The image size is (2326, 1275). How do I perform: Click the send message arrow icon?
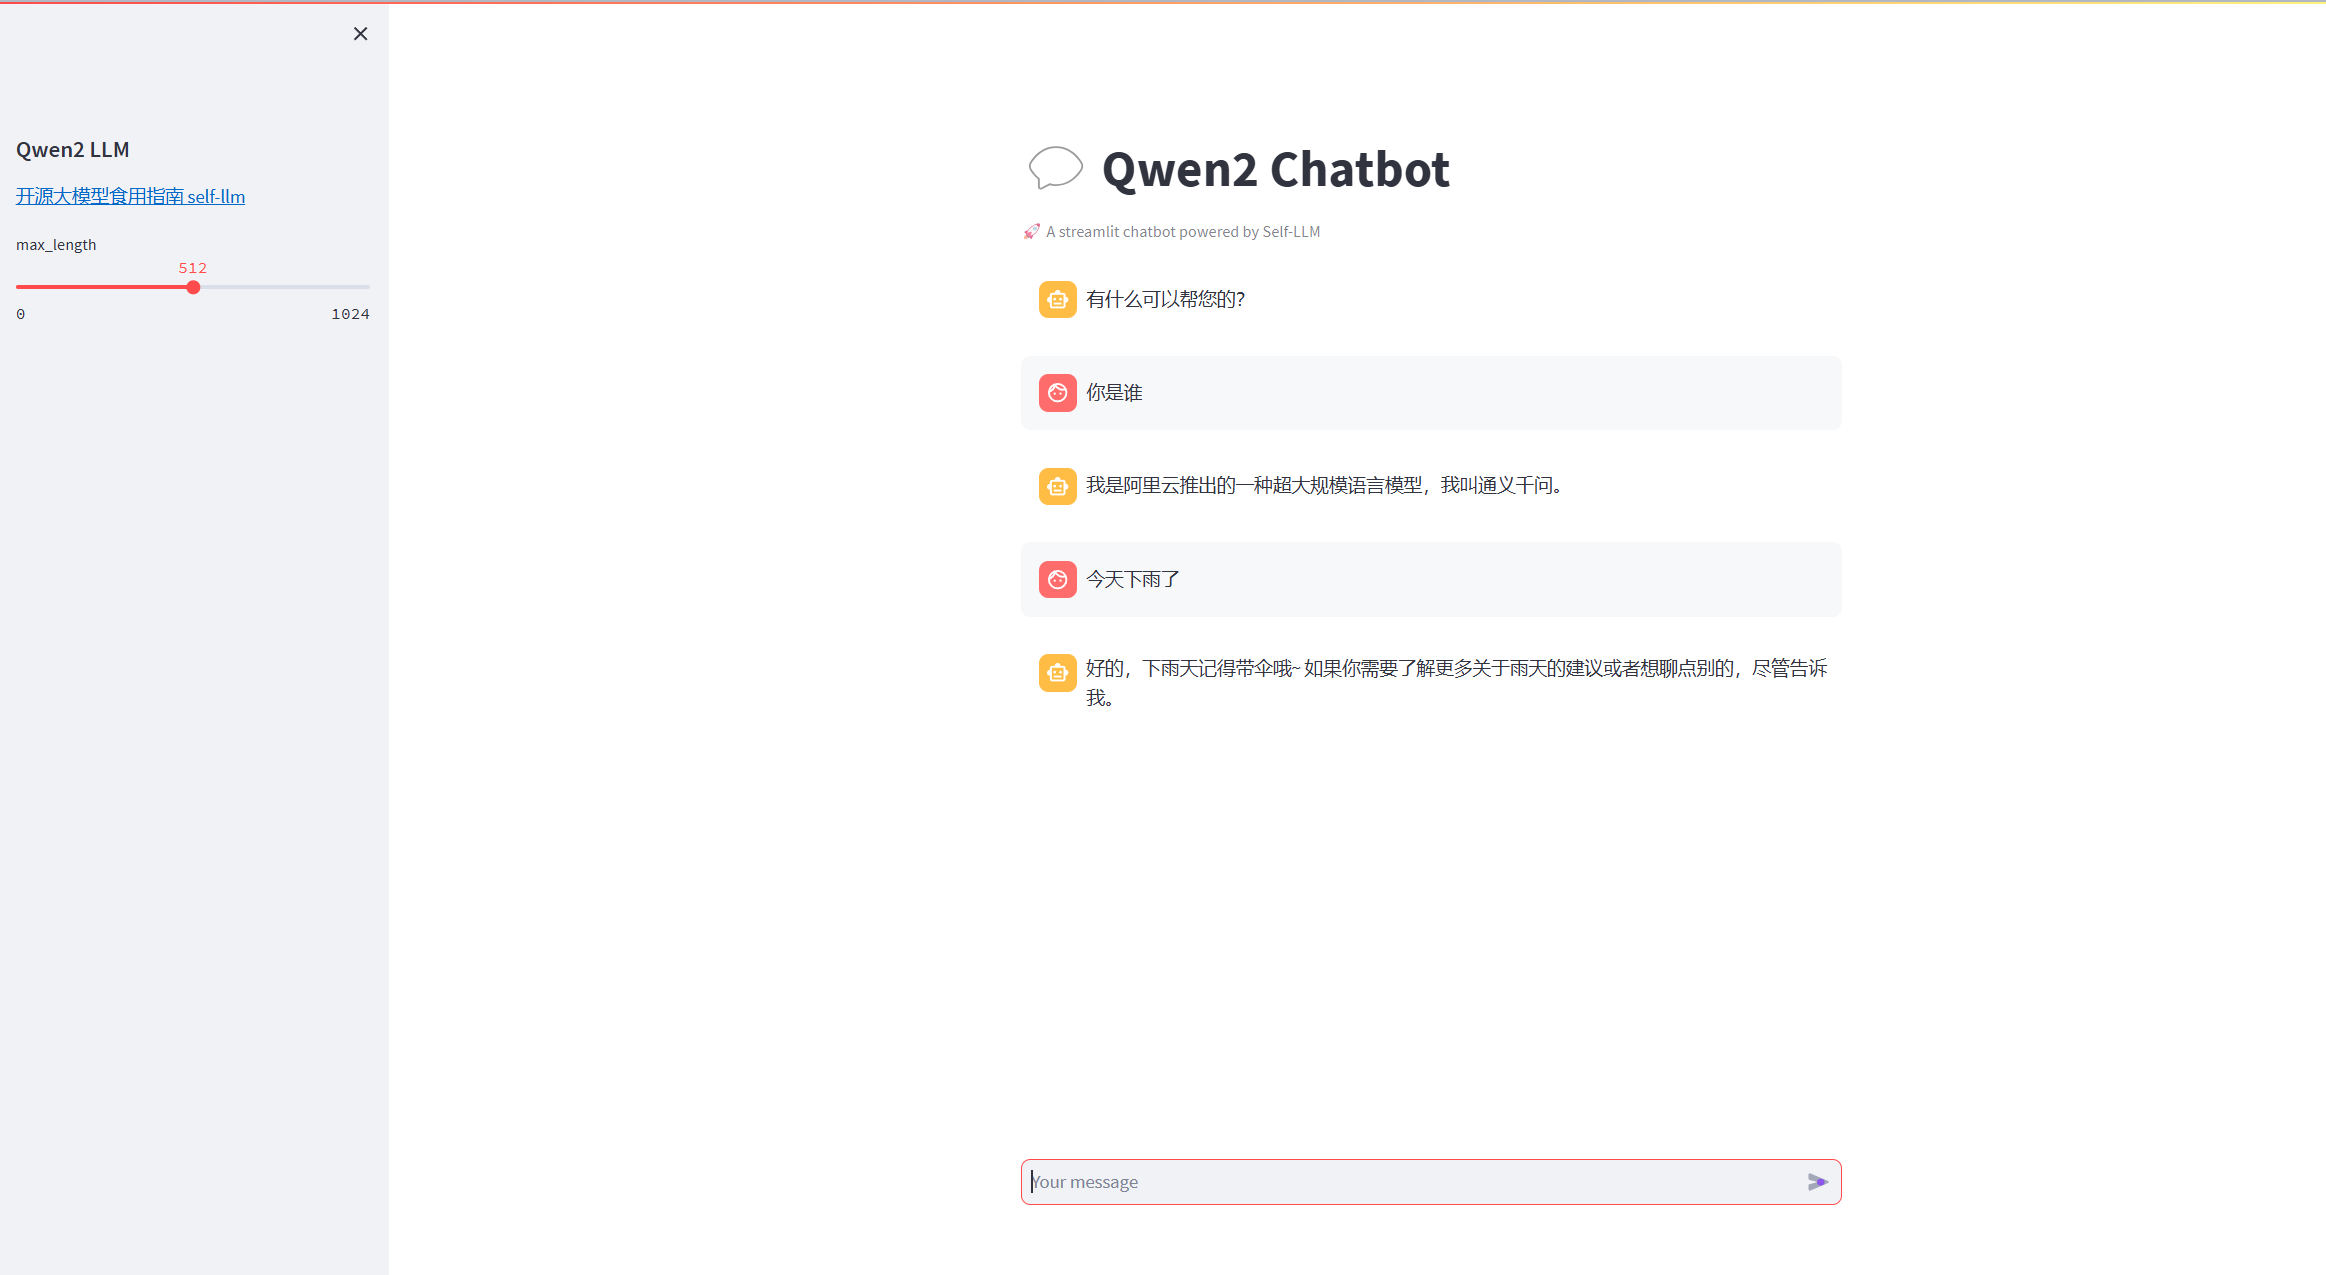[1817, 1182]
